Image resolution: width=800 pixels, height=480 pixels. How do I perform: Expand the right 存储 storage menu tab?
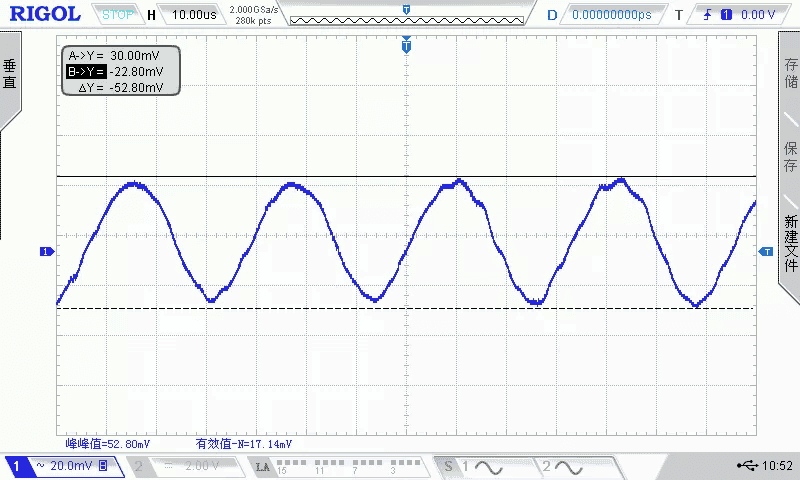(x=790, y=75)
